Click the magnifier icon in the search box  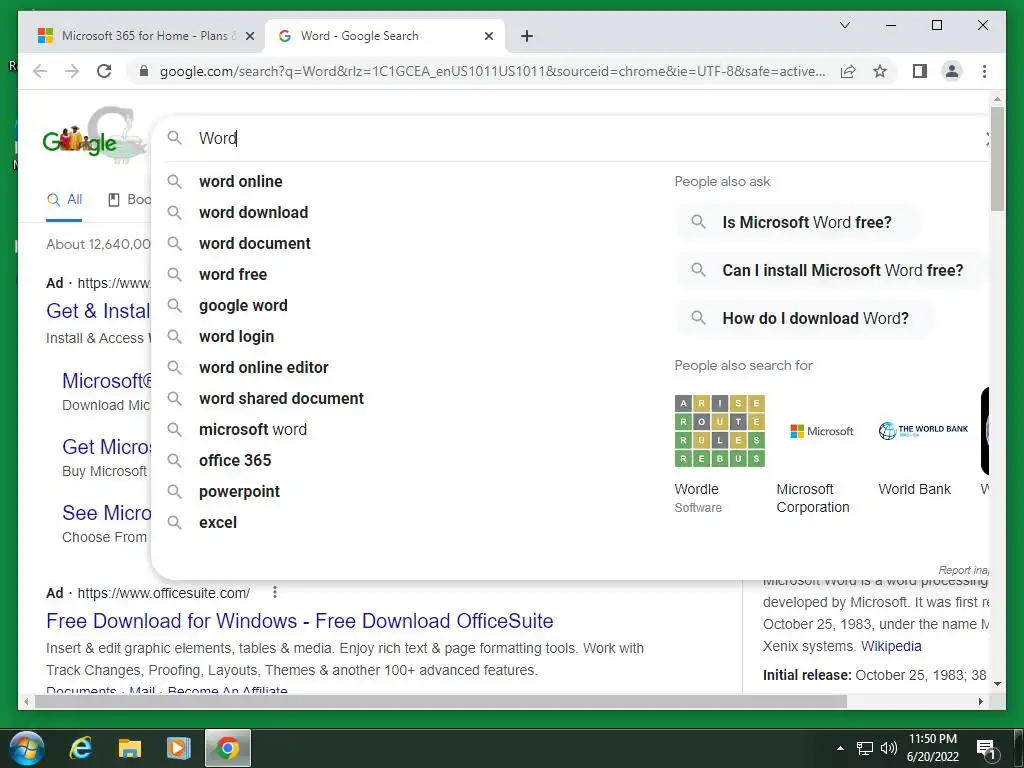174,138
